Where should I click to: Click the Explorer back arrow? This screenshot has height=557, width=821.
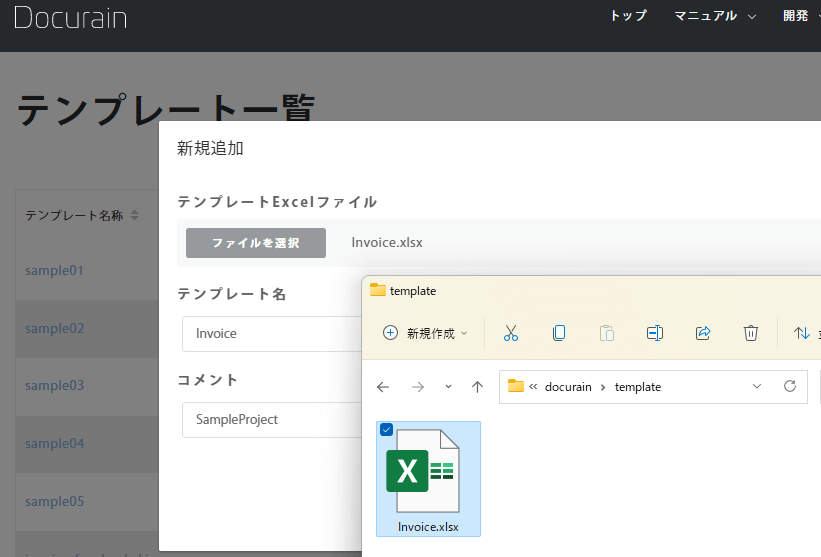pos(383,387)
